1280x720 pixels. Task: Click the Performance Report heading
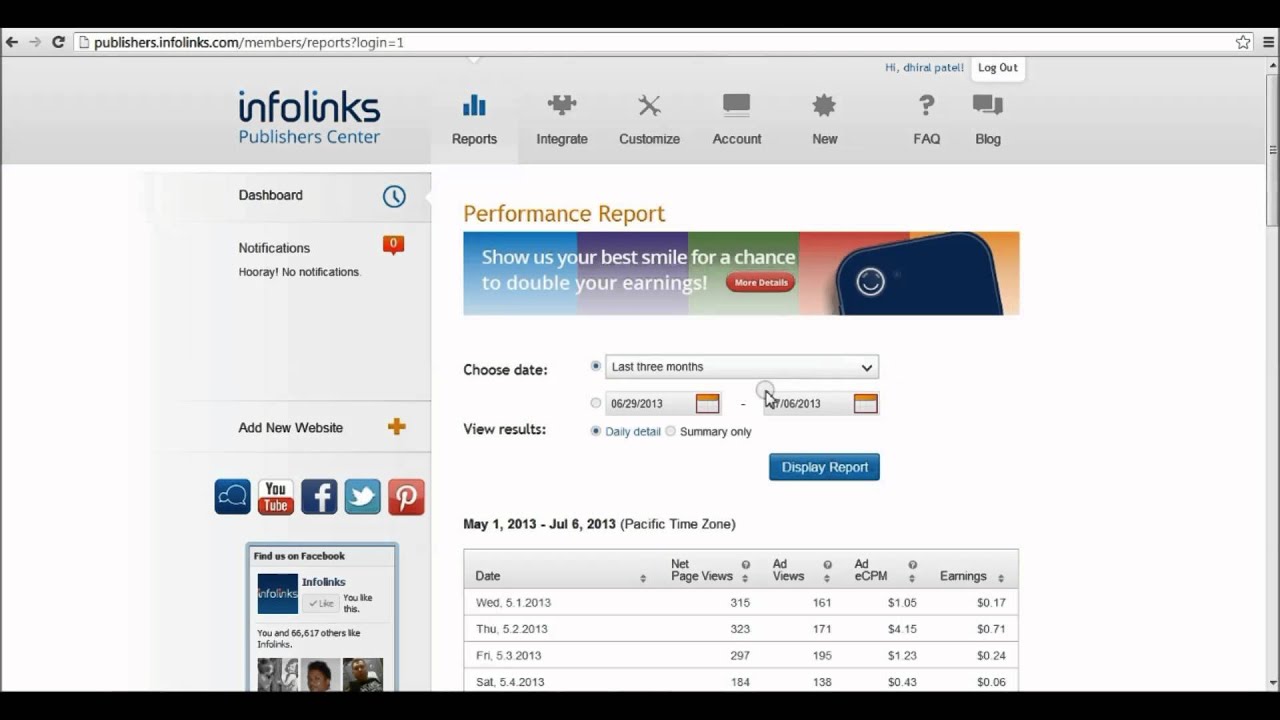564,214
